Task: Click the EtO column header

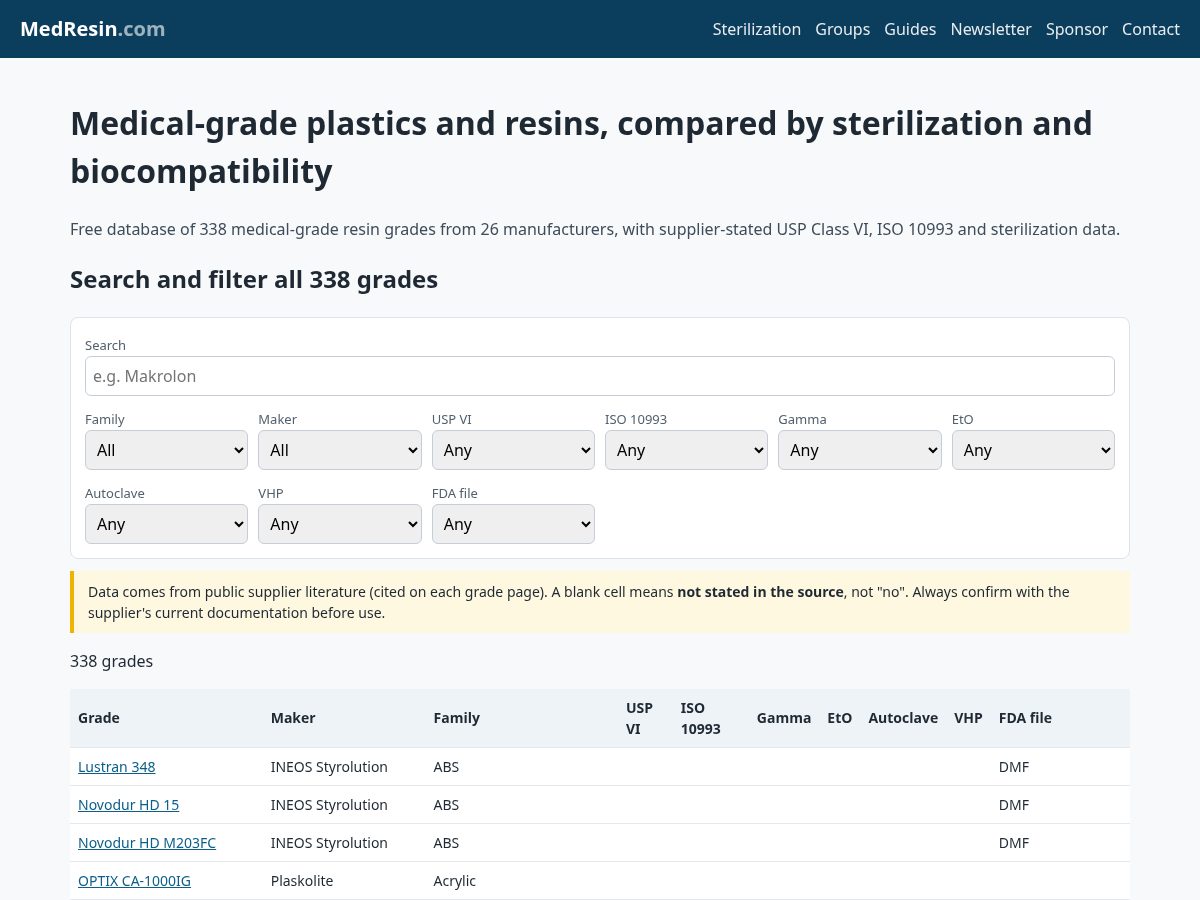Action: pos(840,718)
